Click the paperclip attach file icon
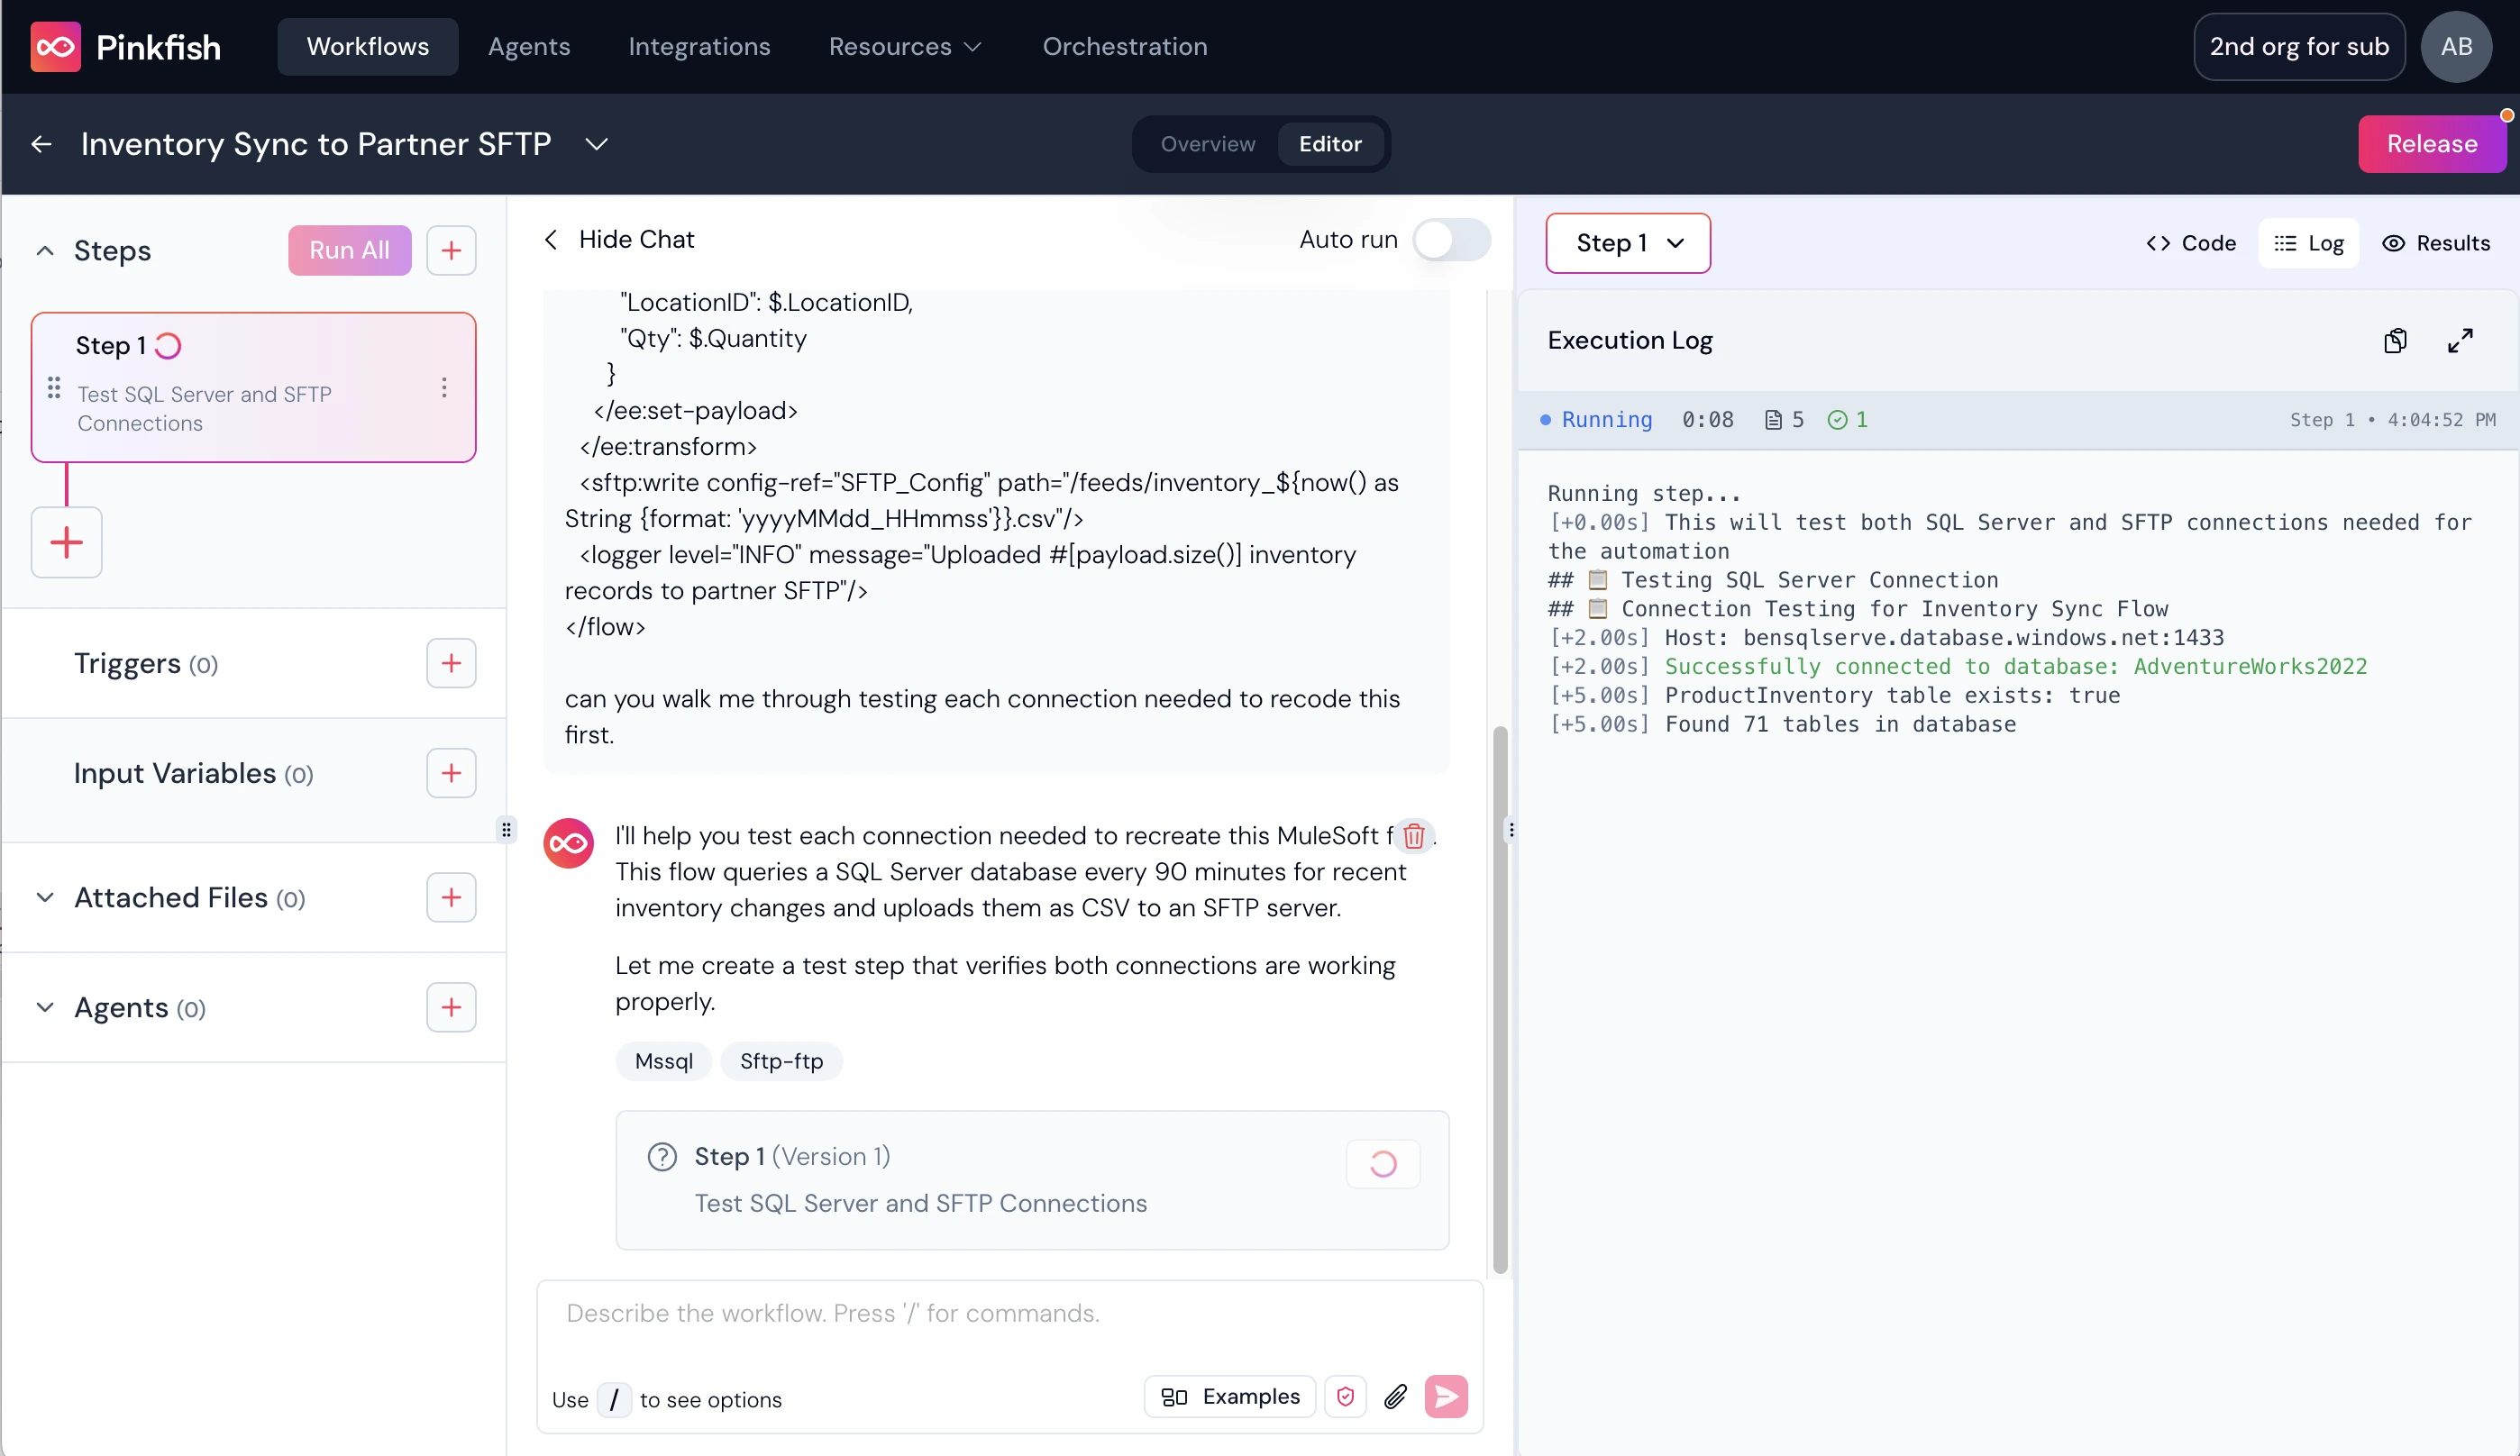2520x1456 pixels. [1396, 1397]
